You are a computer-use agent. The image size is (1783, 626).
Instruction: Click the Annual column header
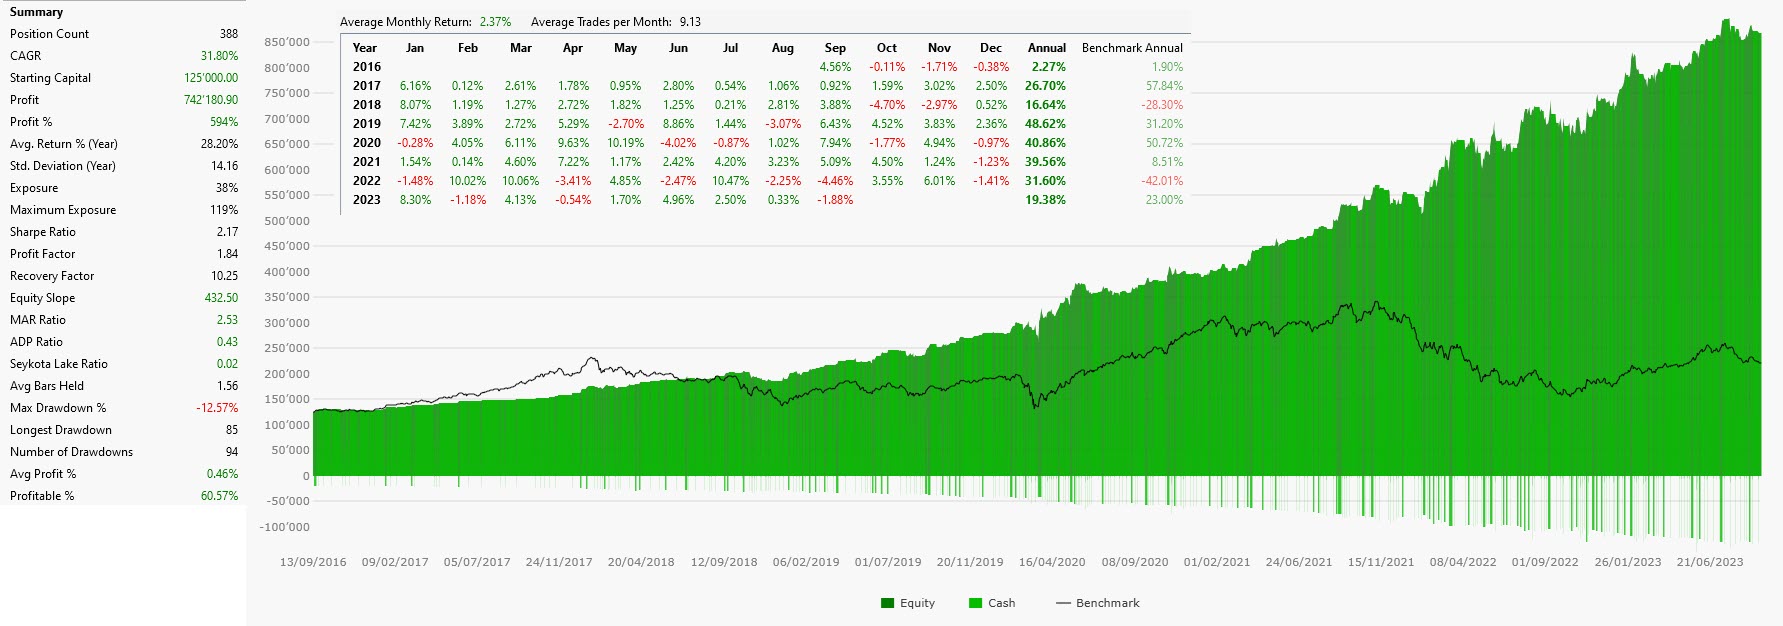pos(1046,48)
